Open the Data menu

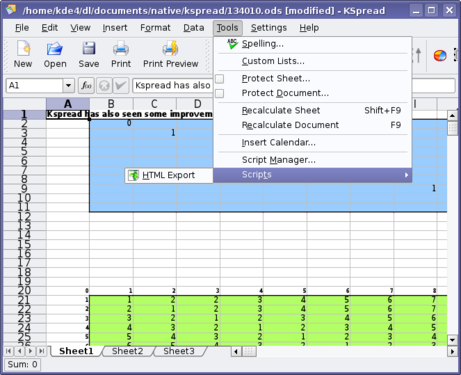click(x=194, y=28)
